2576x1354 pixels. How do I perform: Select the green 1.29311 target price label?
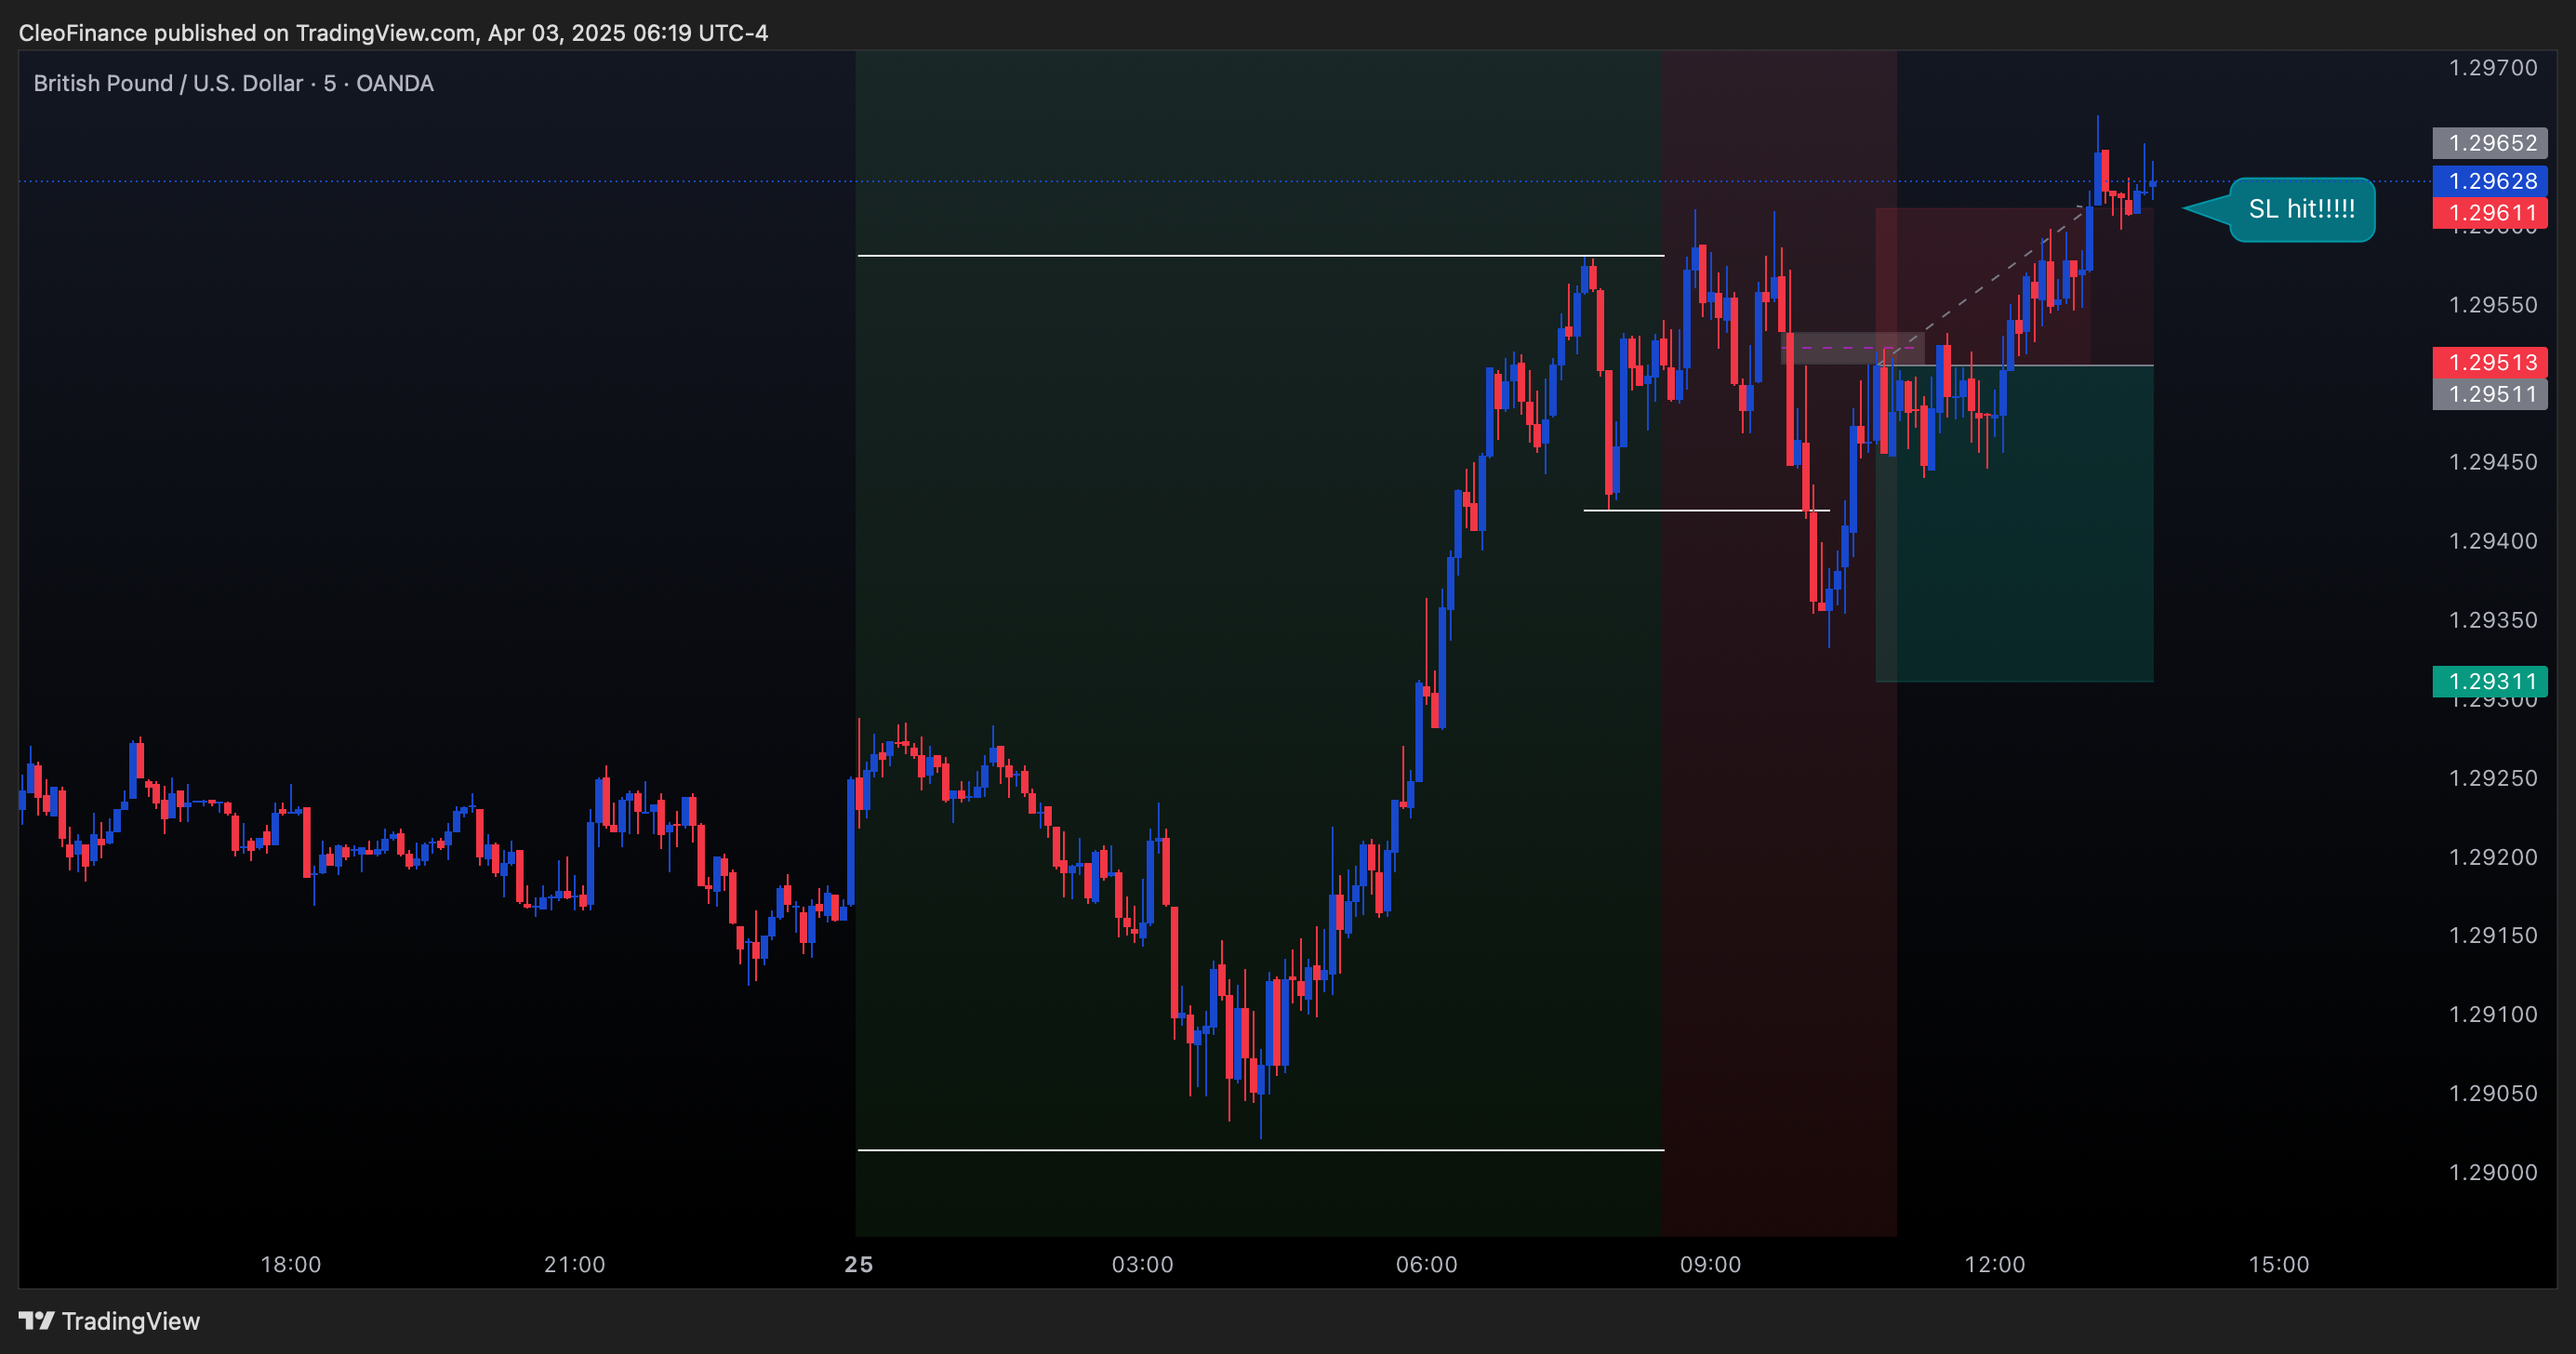pos(2490,681)
